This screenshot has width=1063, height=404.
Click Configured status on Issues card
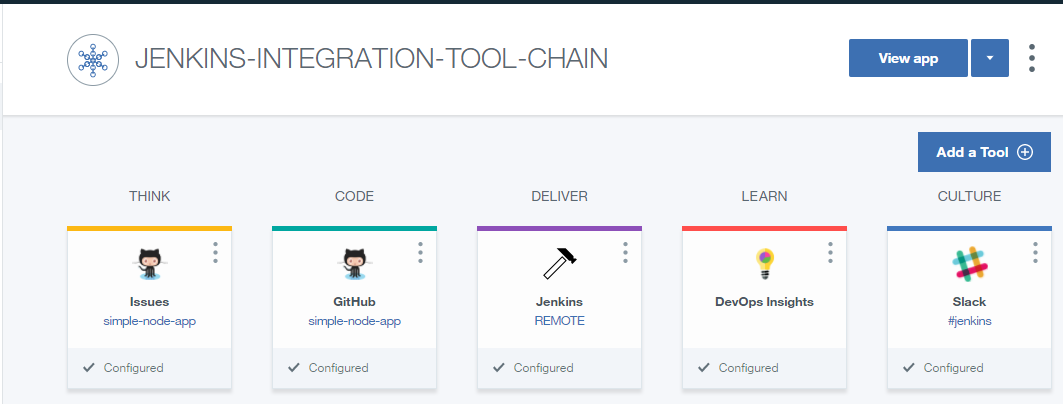pos(134,368)
